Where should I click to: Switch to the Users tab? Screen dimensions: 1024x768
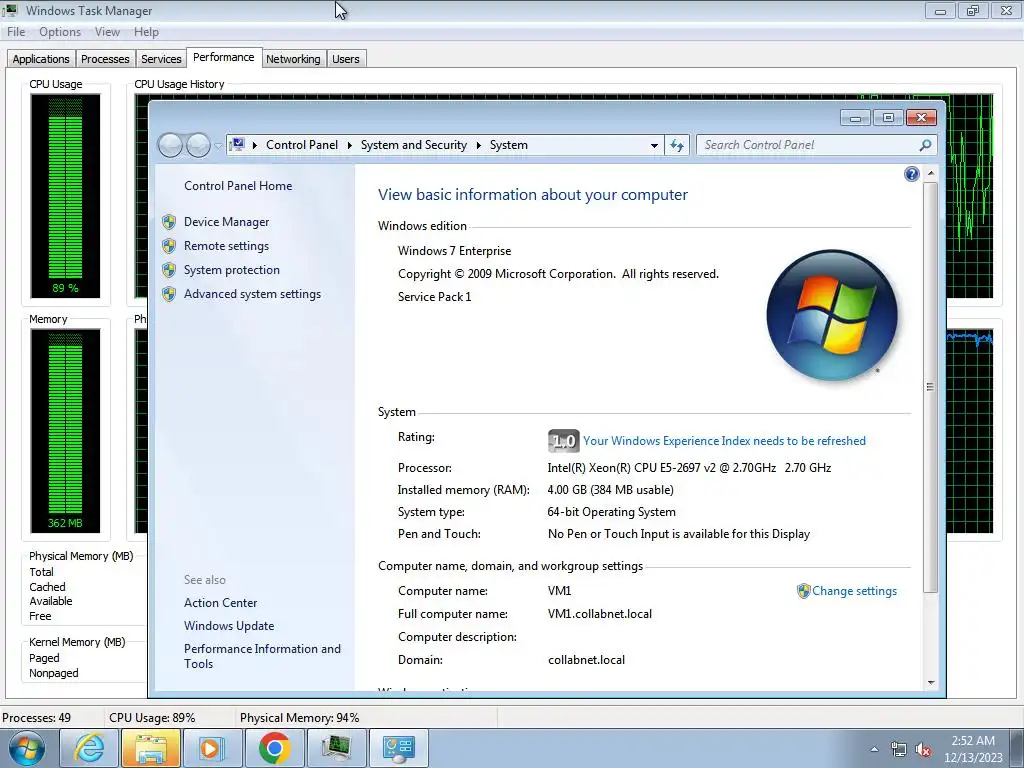[345, 59]
